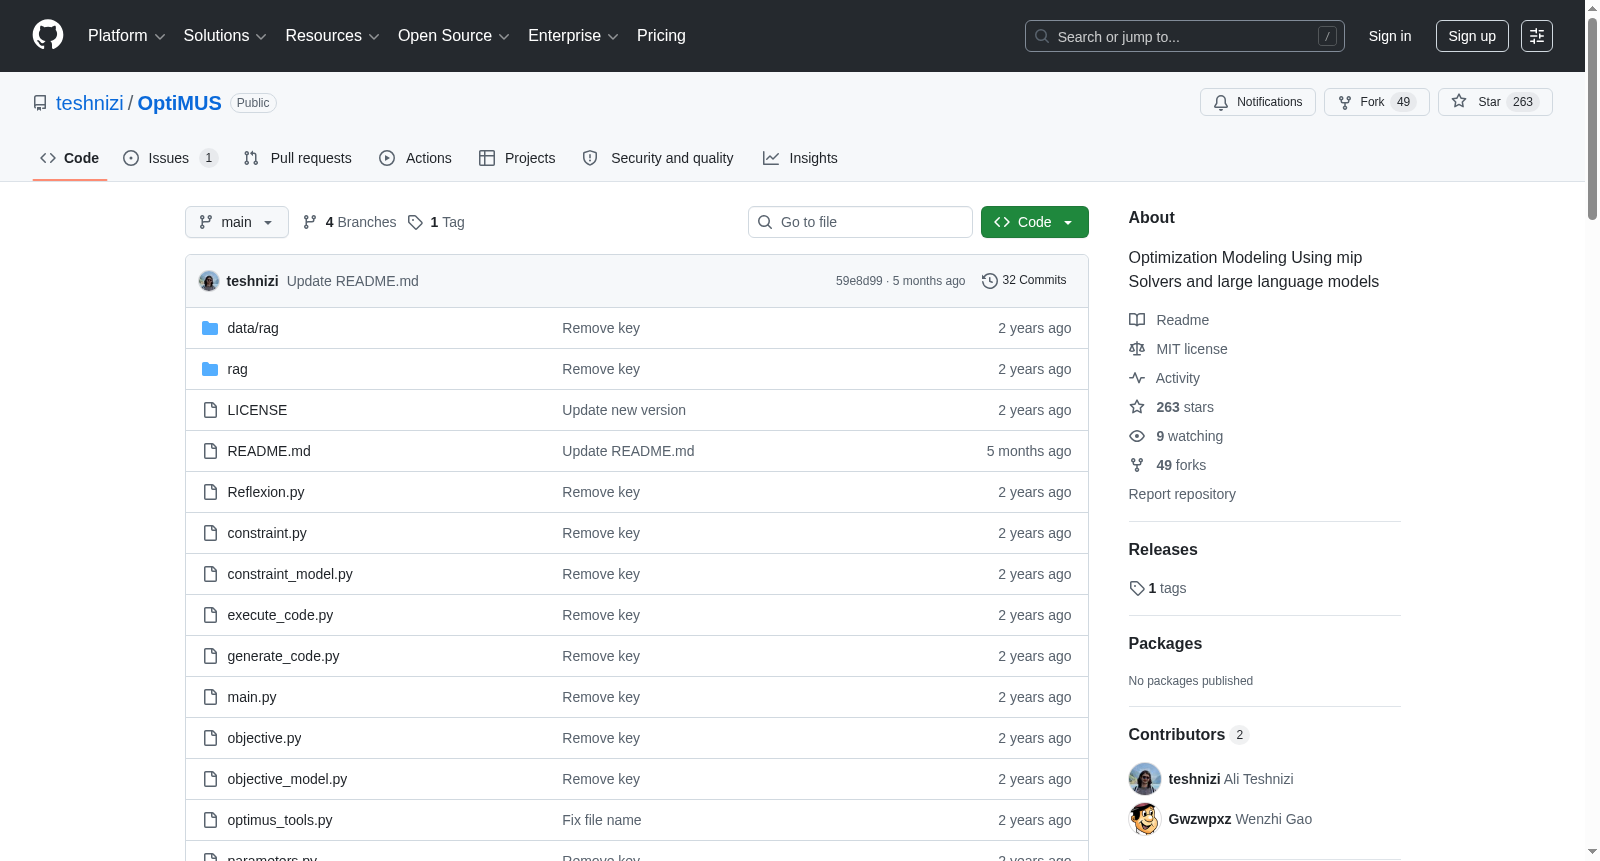1600x861 pixels.
Task: Open the main.py file
Action: click(x=252, y=697)
